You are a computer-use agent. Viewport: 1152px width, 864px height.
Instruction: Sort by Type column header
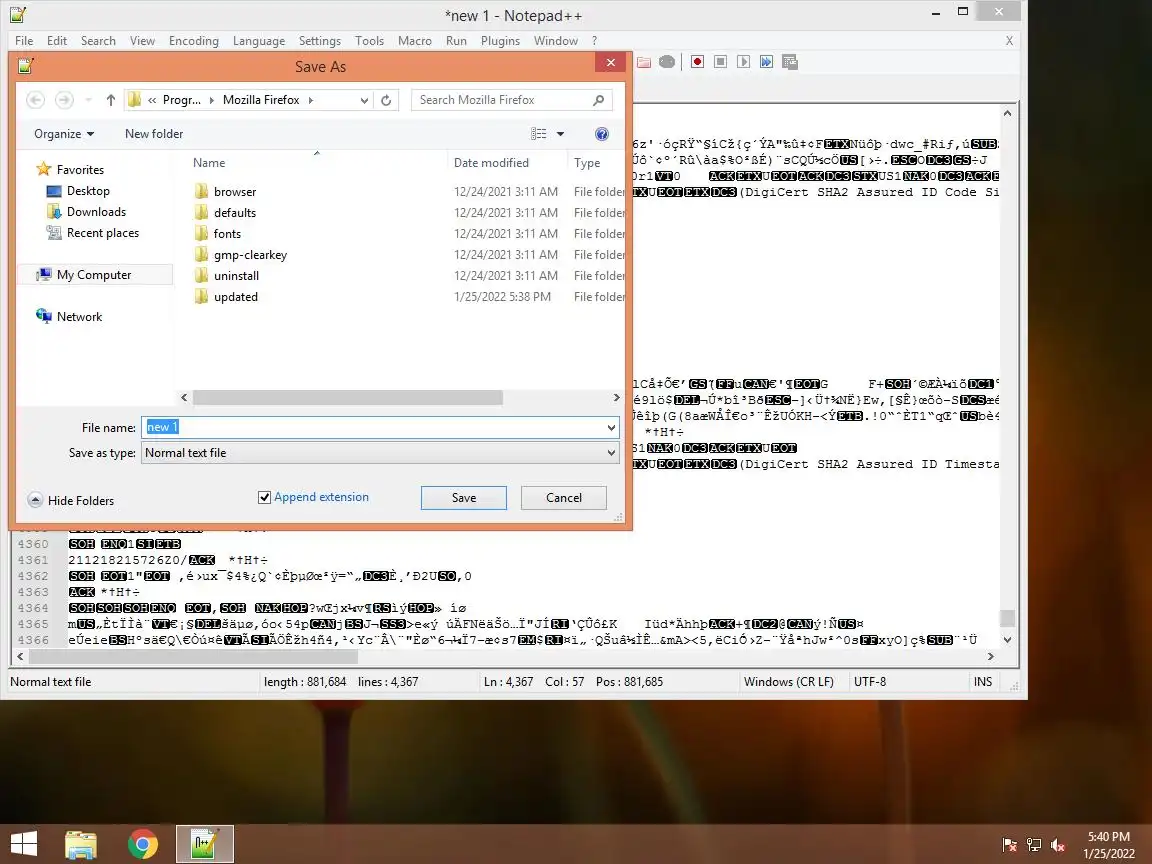(587, 163)
